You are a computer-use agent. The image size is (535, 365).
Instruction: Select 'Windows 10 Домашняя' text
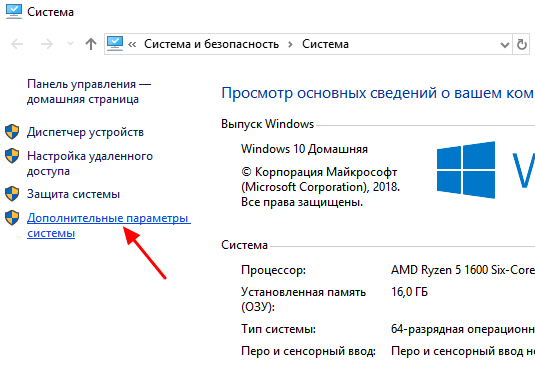pos(304,149)
